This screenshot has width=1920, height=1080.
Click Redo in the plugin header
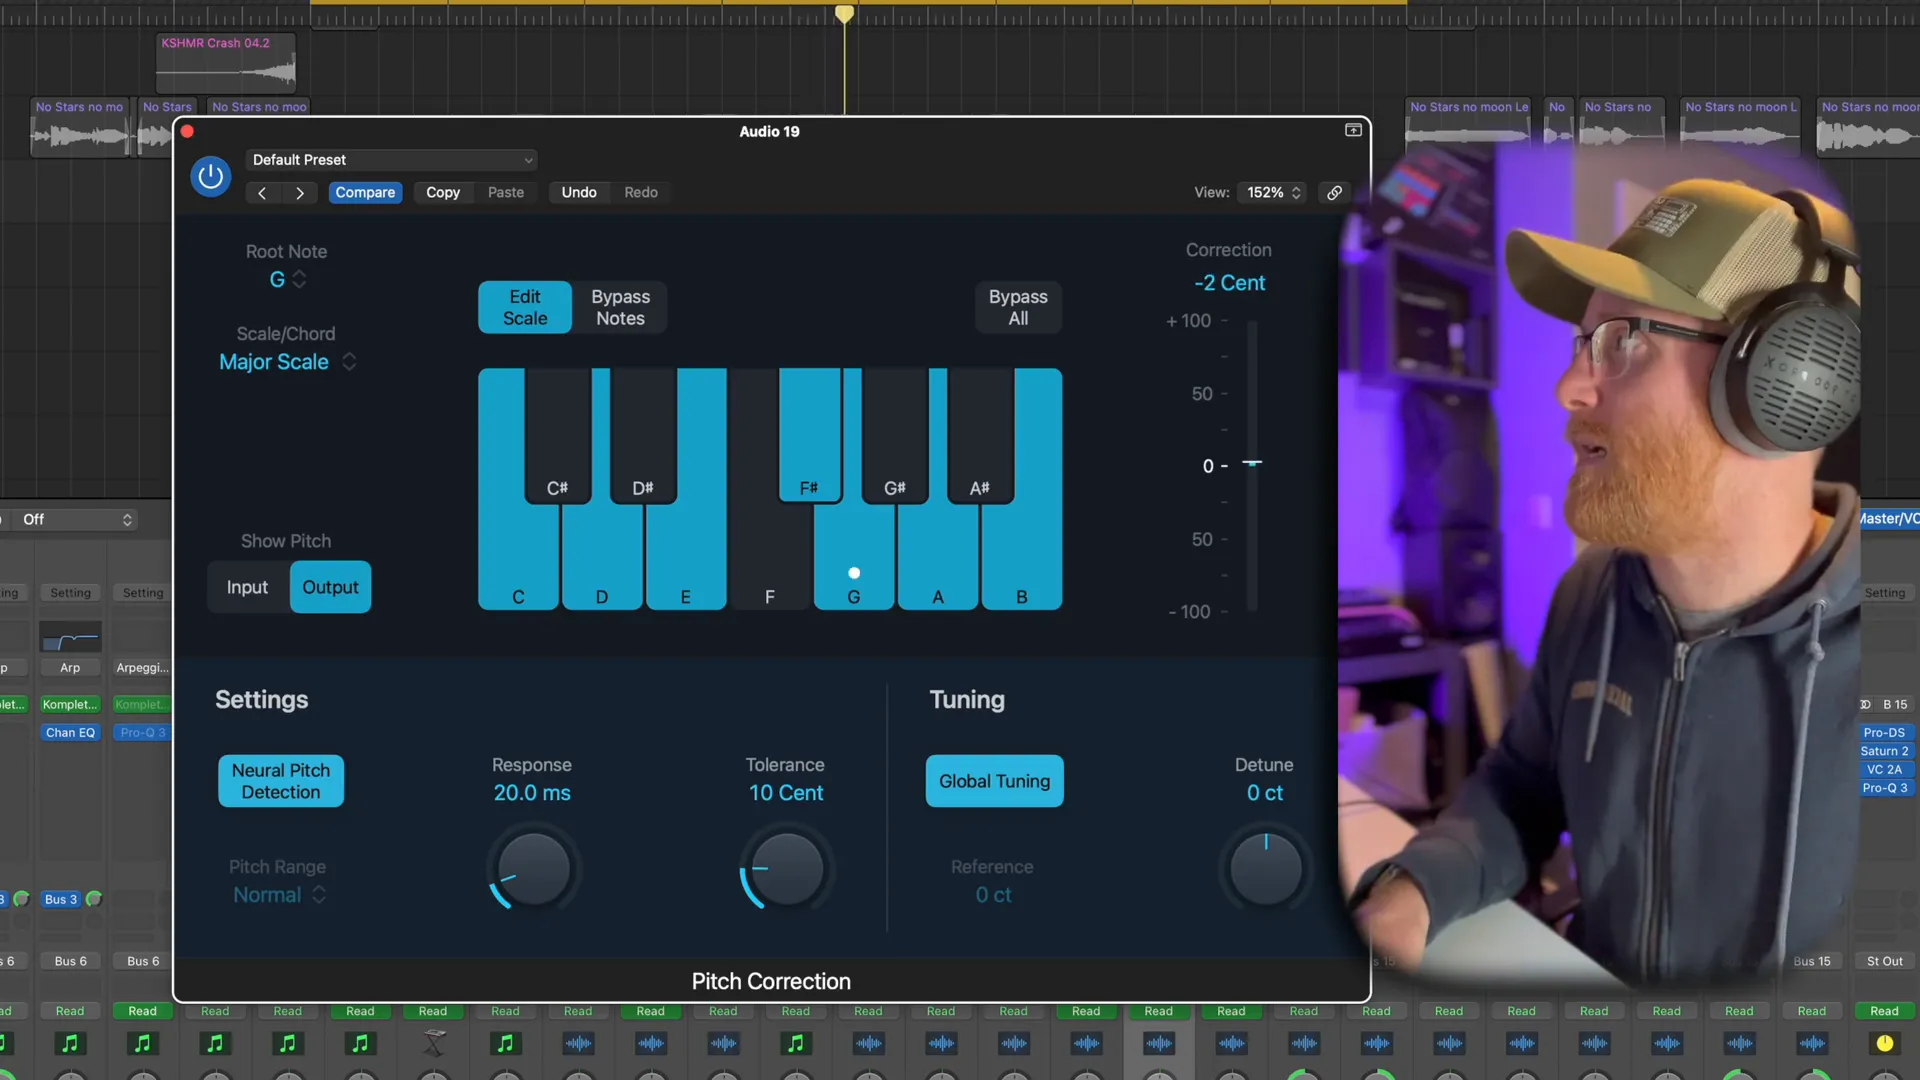pos(641,193)
